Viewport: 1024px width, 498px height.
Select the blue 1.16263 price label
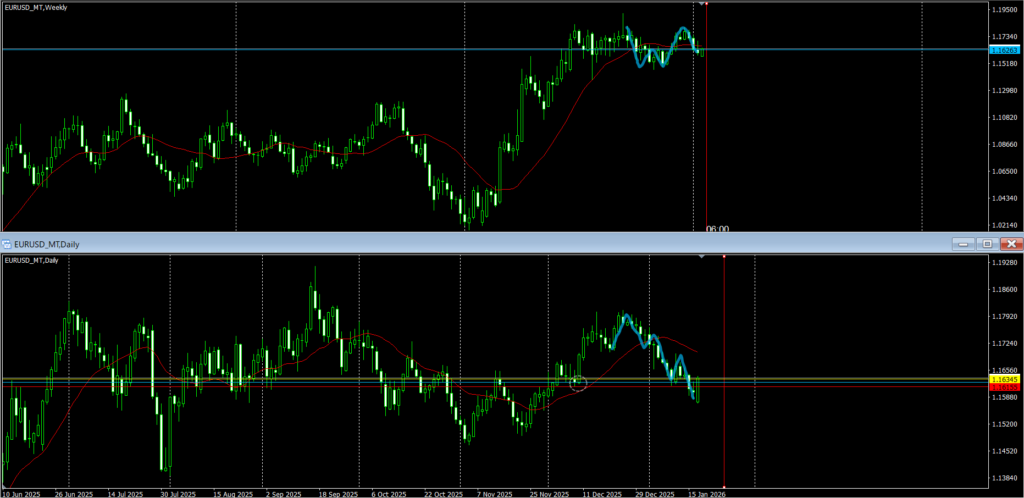point(1003,49)
